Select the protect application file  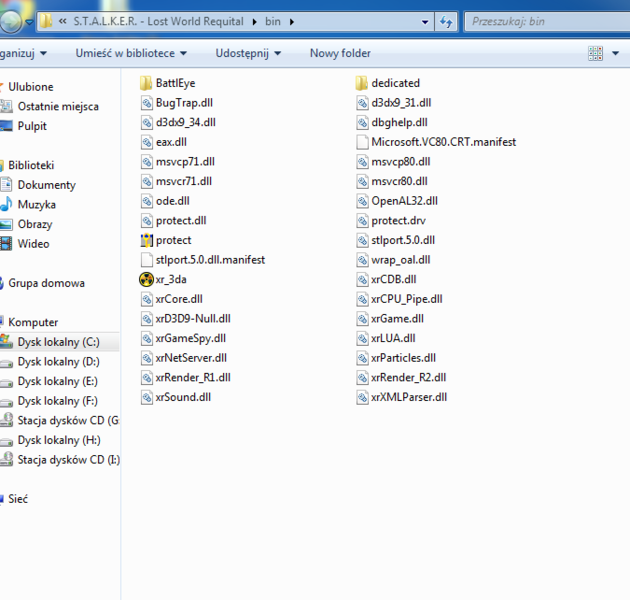coord(172,240)
